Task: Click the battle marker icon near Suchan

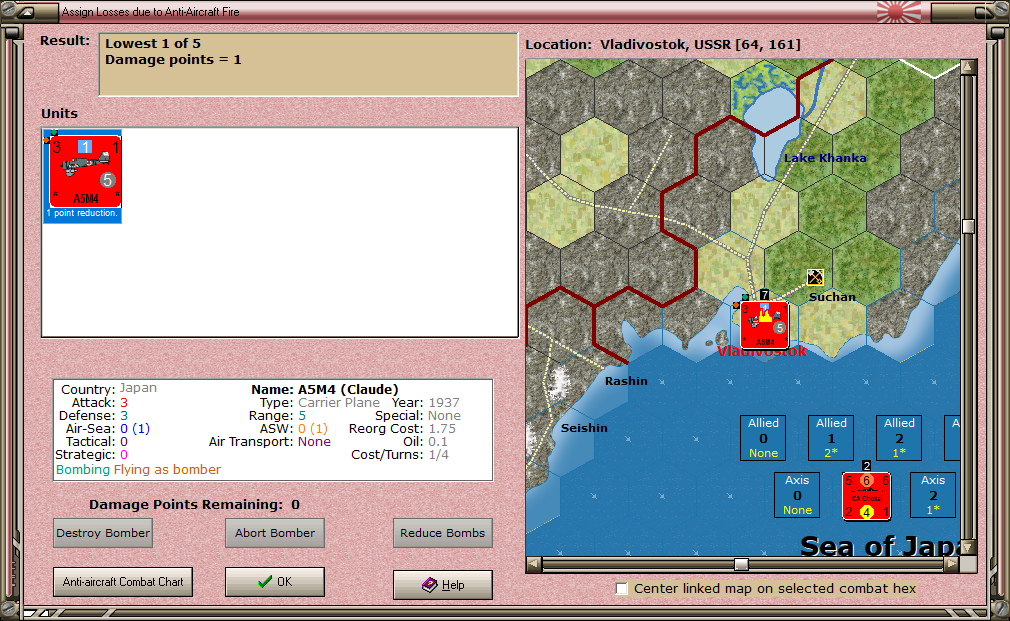Action: (815, 277)
